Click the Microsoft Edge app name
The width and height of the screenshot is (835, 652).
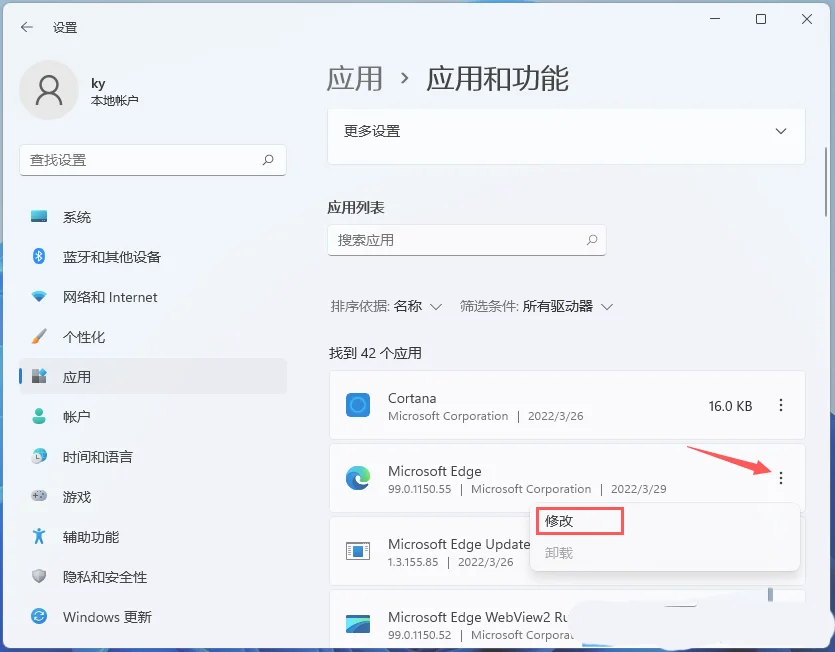pyautogui.click(x=435, y=471)
